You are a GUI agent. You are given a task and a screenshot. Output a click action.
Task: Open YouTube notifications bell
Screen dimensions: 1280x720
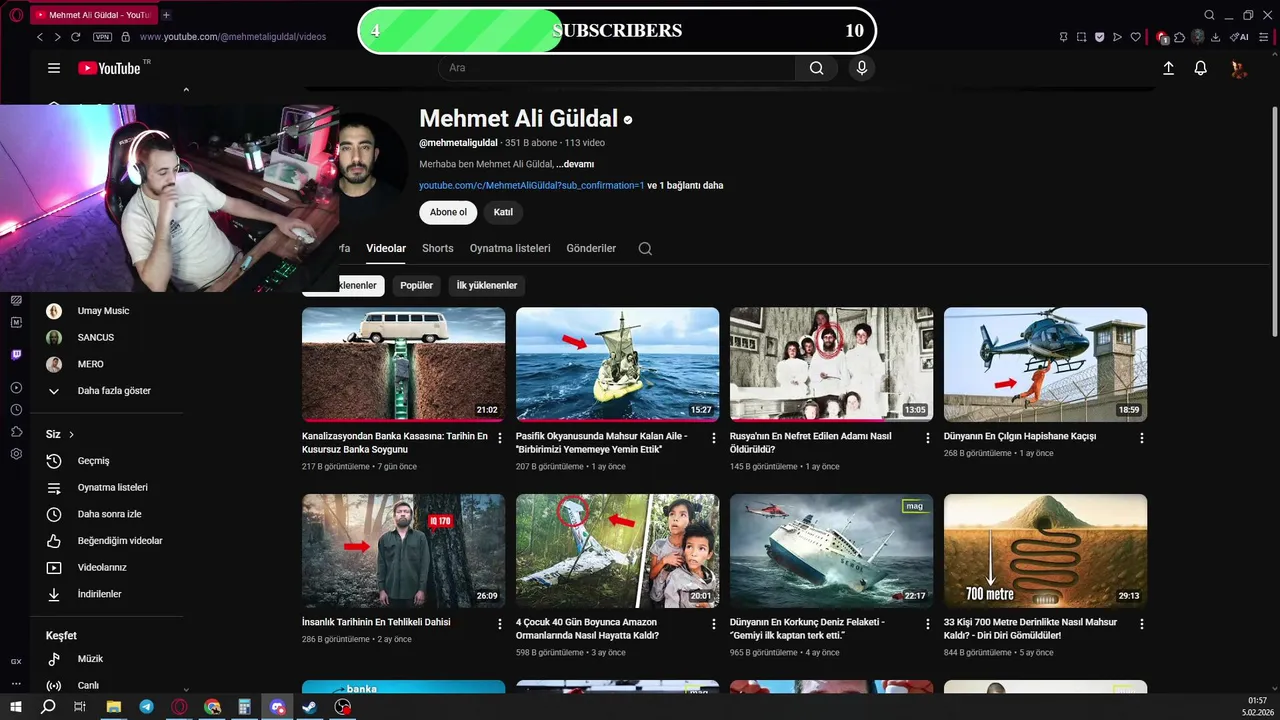1201,68
